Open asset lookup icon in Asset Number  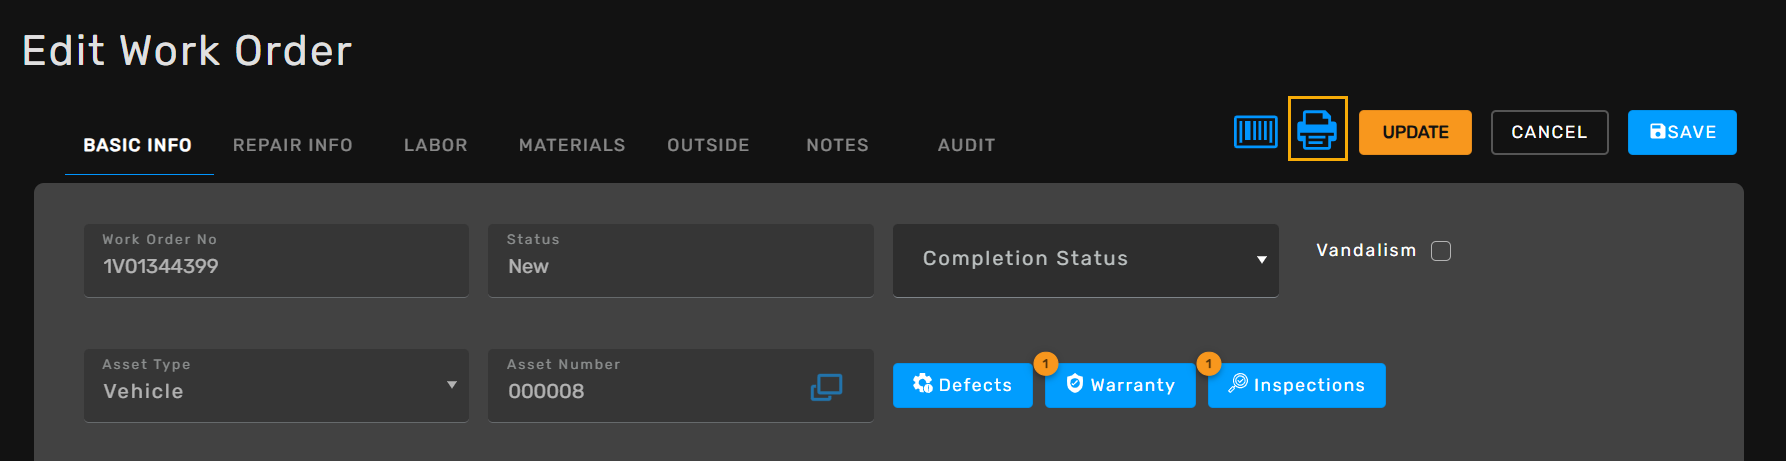click(826, 387)
